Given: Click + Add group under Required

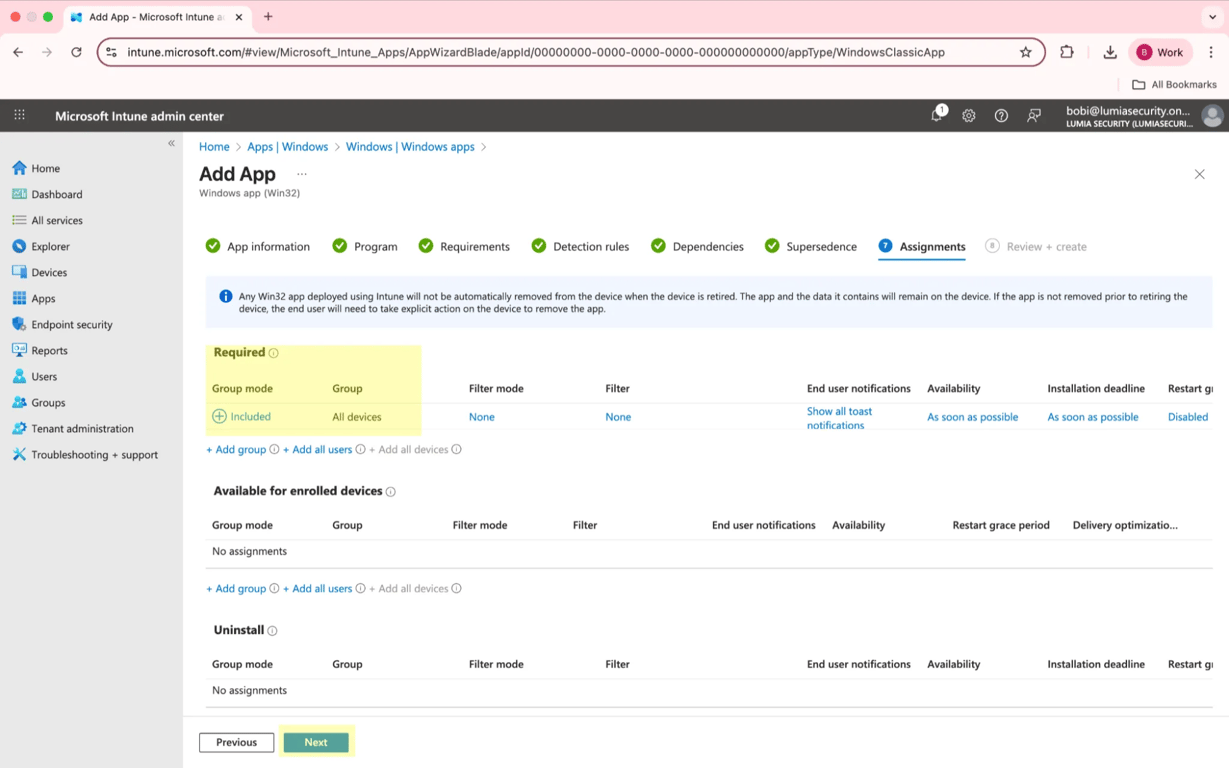Looking at the screenshot, I should pyautogui.click(x=236, y=449).
